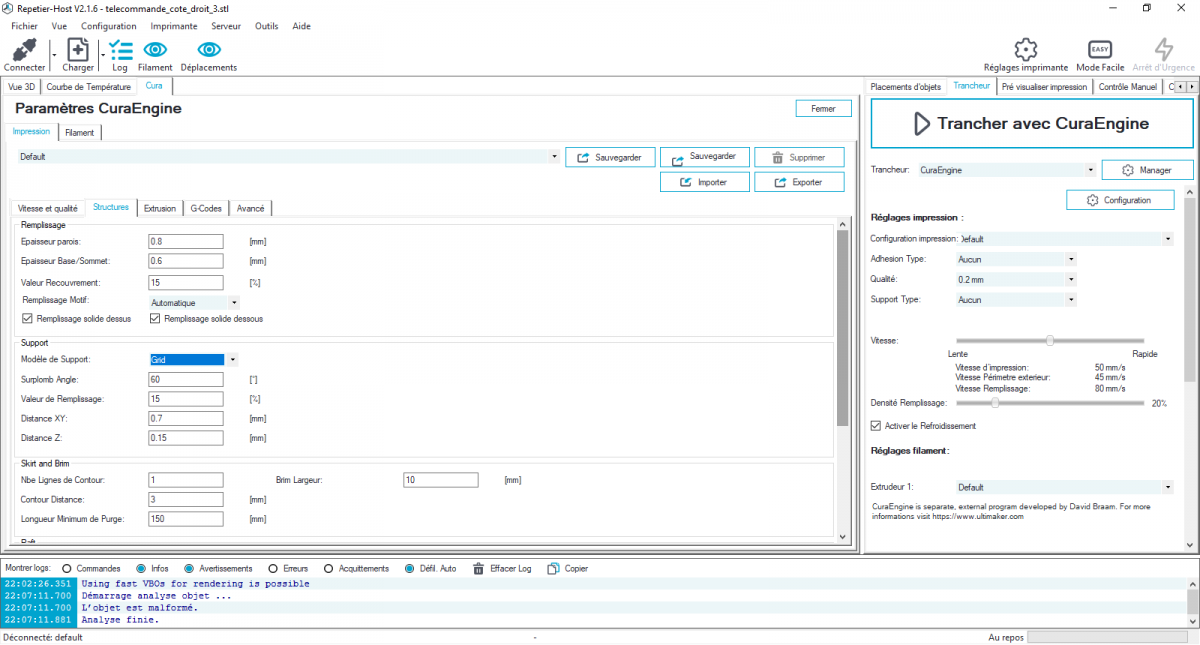
Task: Open the slicer Configuration button
Action: point(1120,200)
